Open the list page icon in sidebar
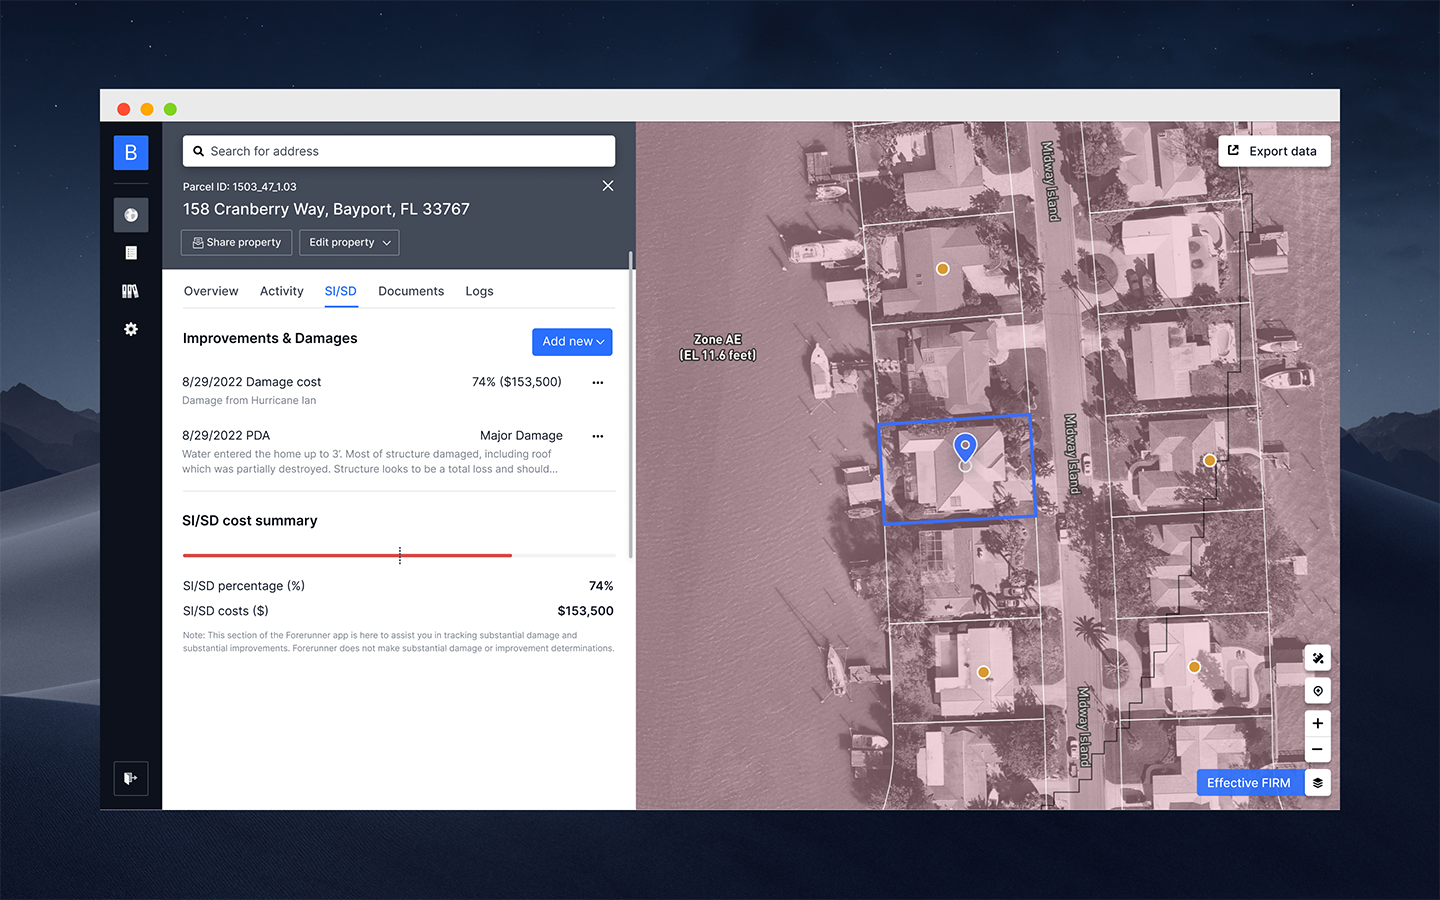 (131, 253)
